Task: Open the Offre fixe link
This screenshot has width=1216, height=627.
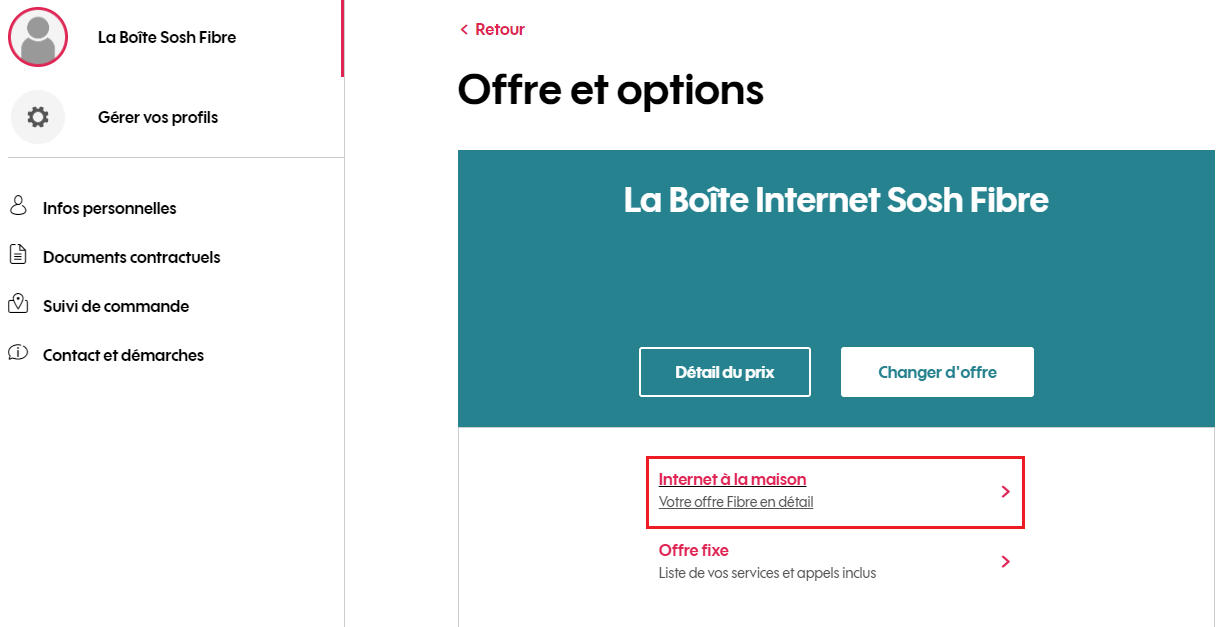Action: (x=694, y=550)
